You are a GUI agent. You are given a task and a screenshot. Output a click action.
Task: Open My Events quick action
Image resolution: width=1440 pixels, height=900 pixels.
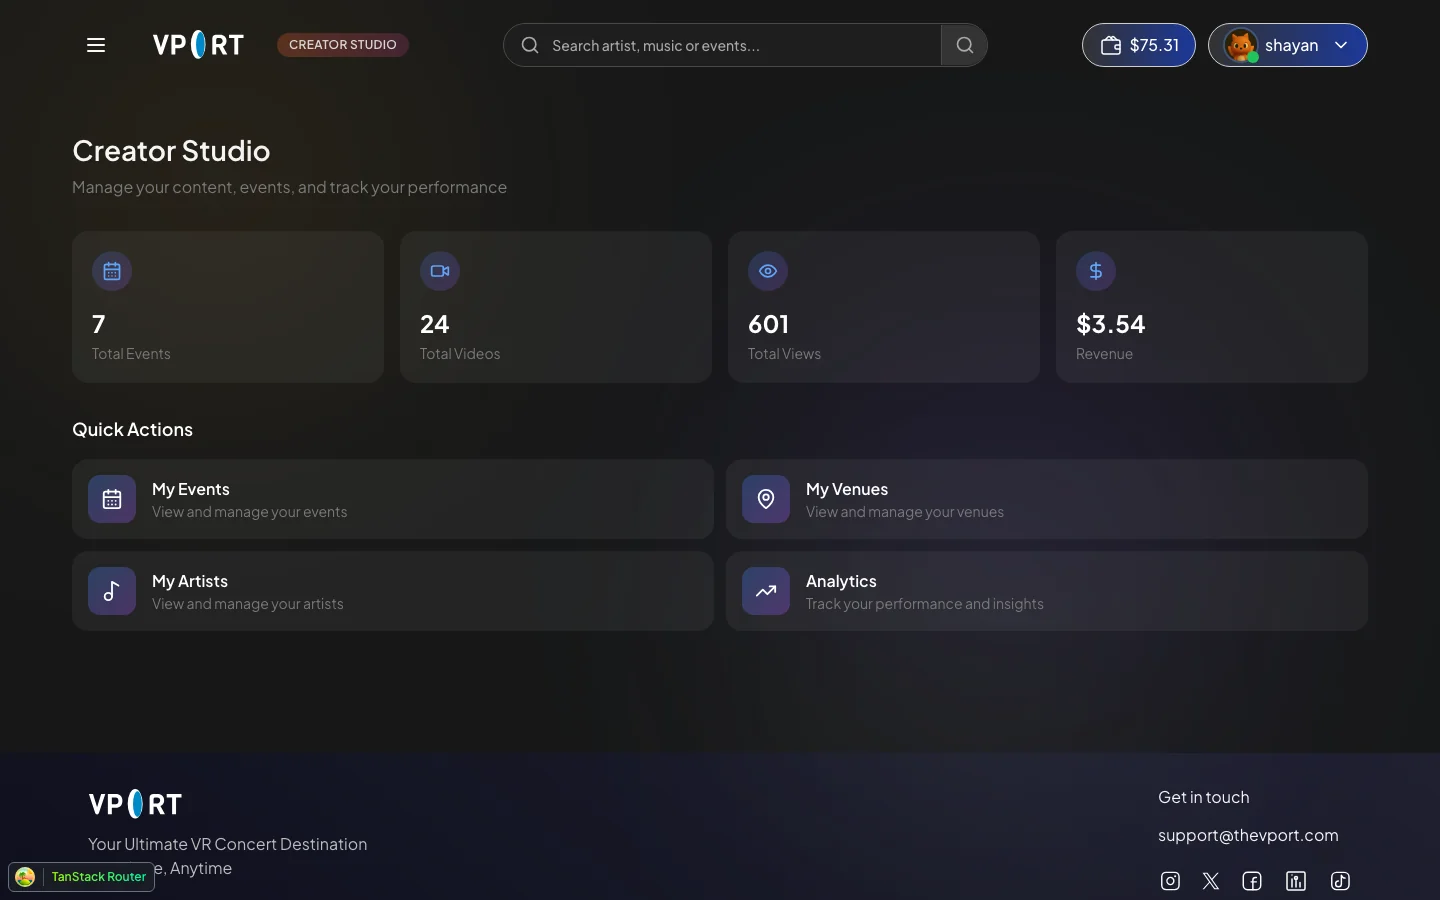(x=393, y=499)
